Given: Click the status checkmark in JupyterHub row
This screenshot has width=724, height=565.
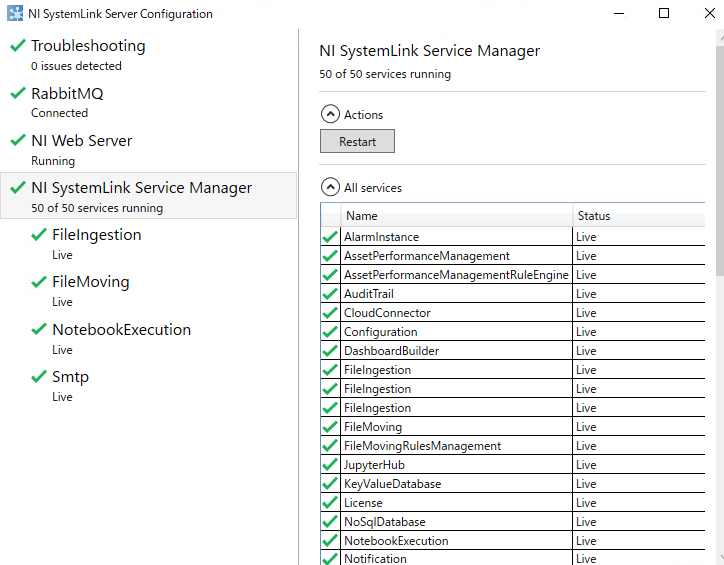Looking at the screenshot, I should (330, 464).
